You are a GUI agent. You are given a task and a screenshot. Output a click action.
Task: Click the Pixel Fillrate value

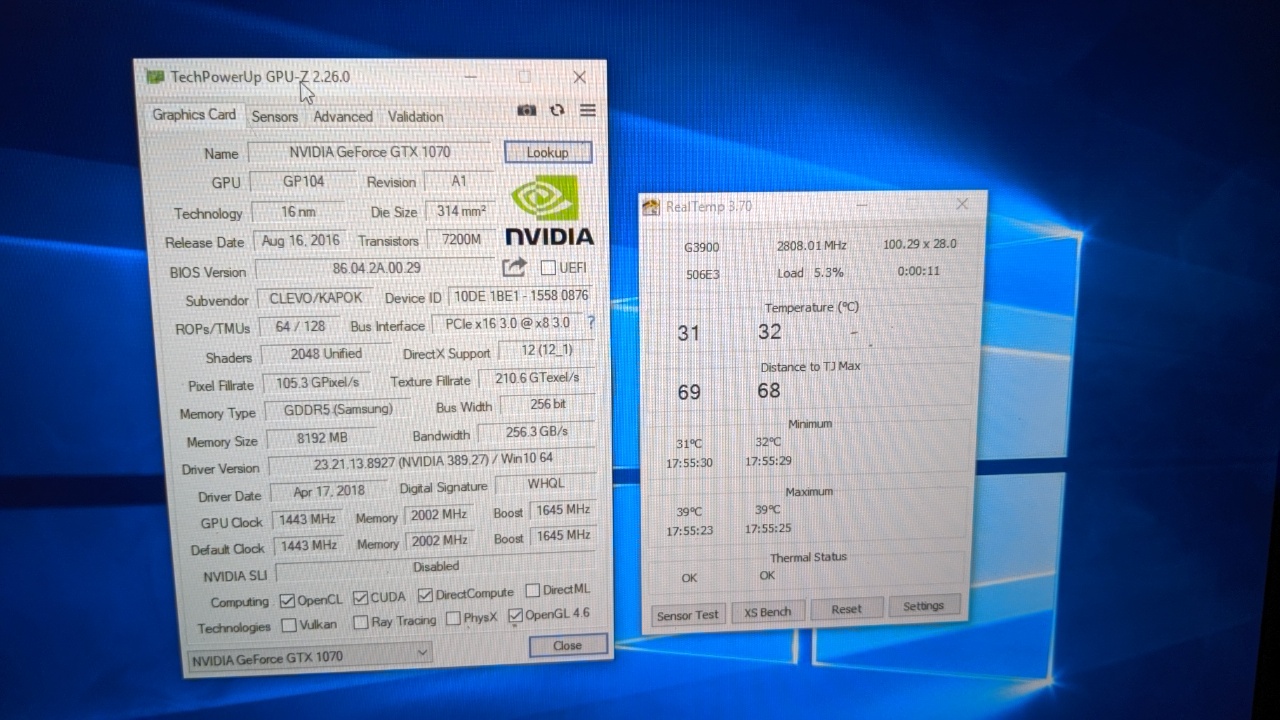[x=317, y=383]
